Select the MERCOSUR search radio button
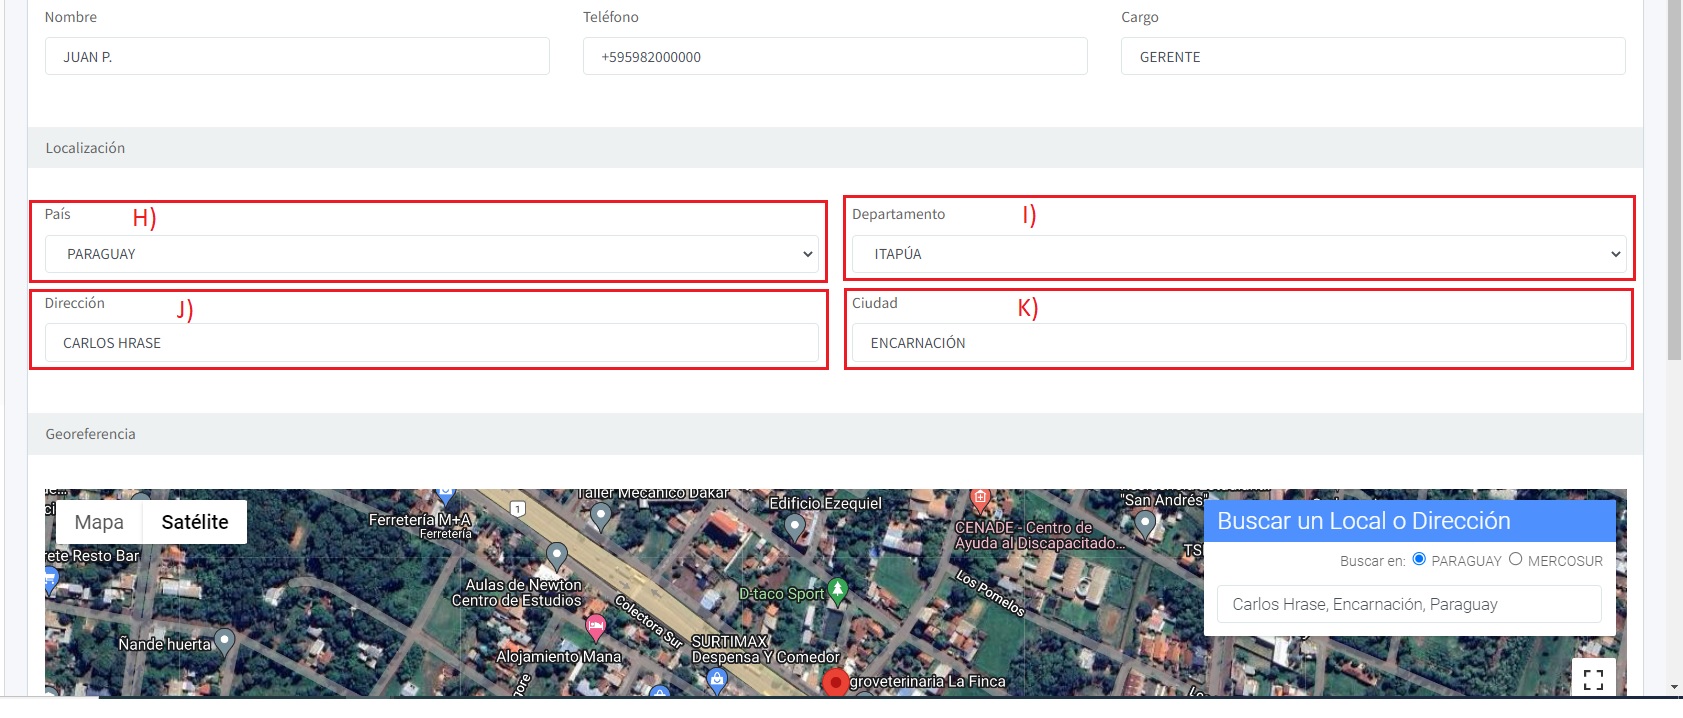 [x=1515, y=559]
